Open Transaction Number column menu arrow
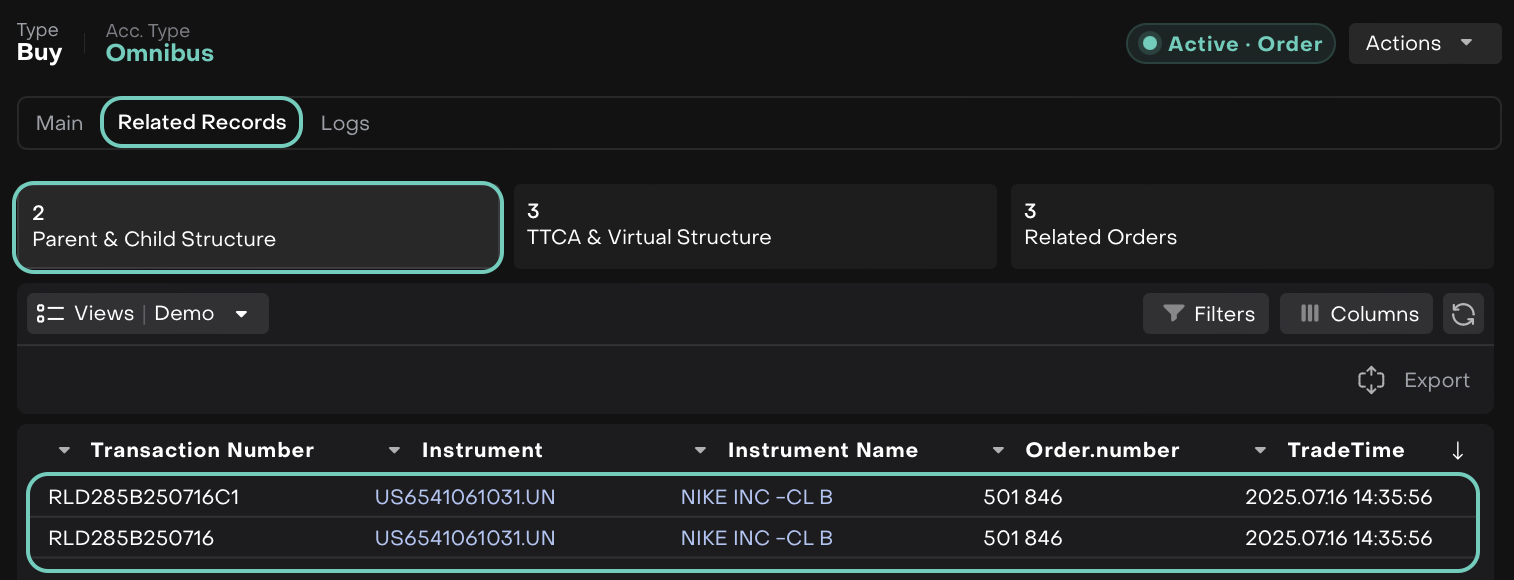Screen dimensions: 1514x580 click(65, 451)
